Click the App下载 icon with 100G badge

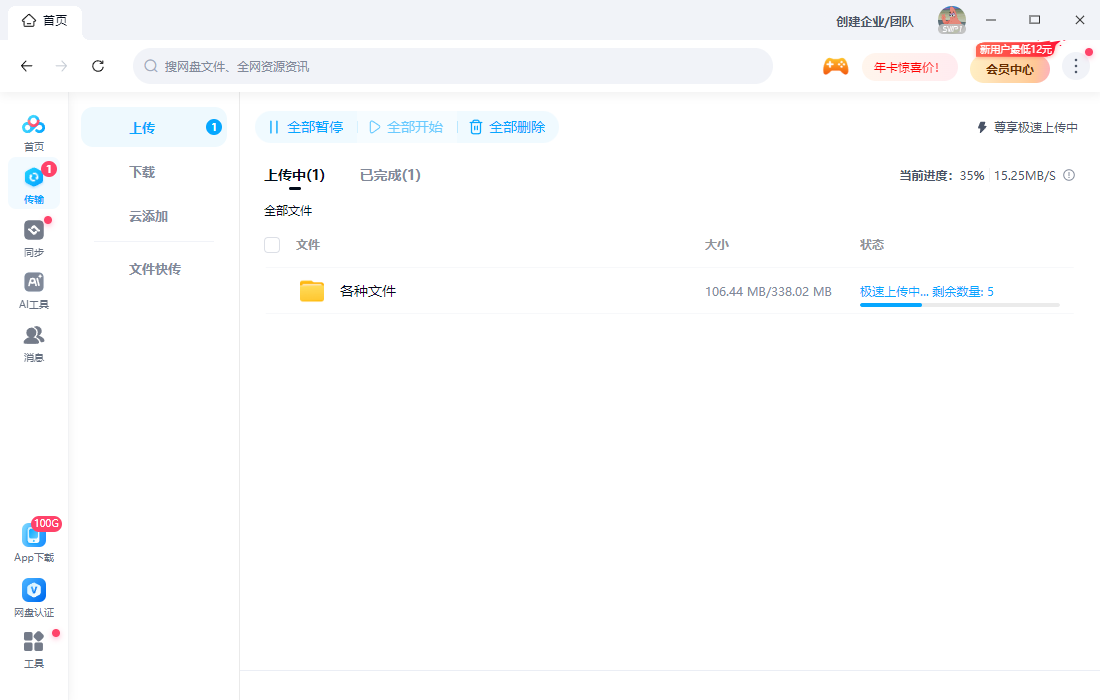pyautogui.click(x=33, y=535)
